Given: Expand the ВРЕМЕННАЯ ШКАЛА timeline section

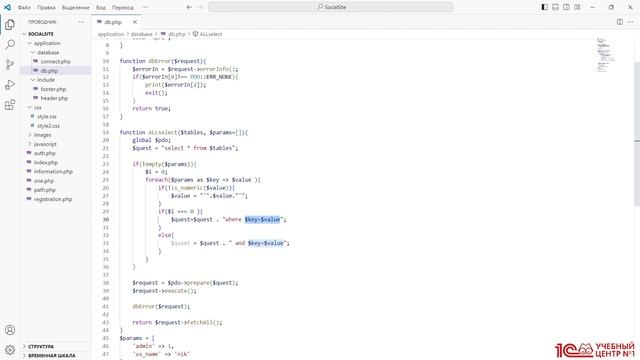Looking at the screenshot, I should (56, 356).
